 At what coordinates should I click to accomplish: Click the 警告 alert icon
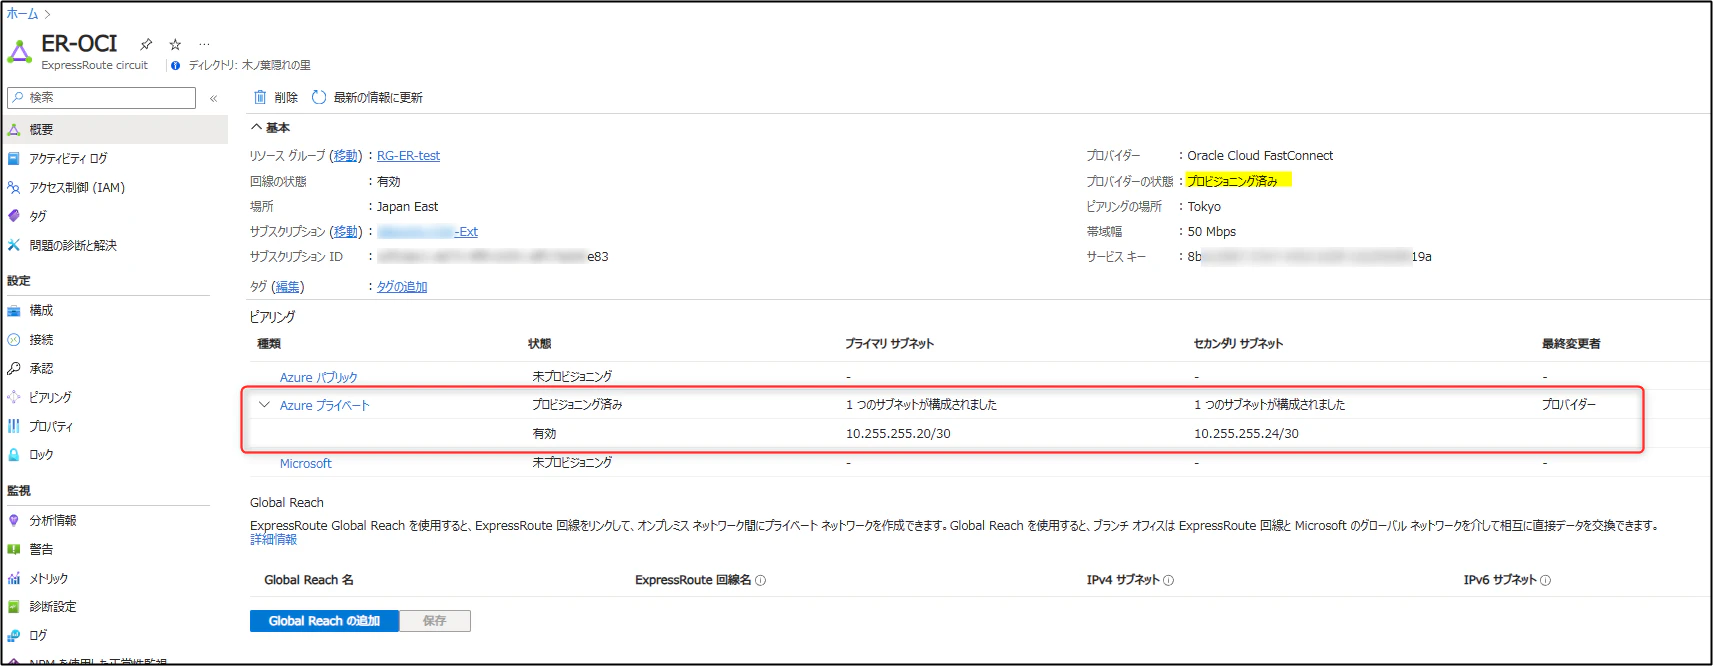(14, 549)
